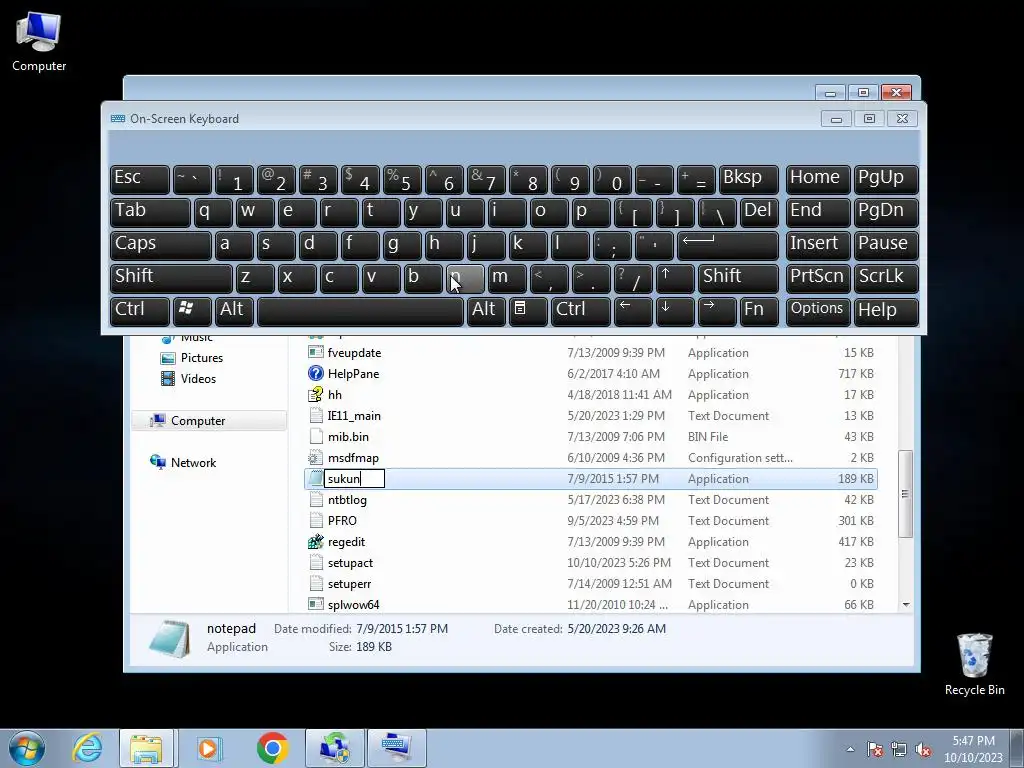Click the scrollbar down arrow in Explorer
The width and height of the screenshot is (1024, 768).
[x=906, y=605]
